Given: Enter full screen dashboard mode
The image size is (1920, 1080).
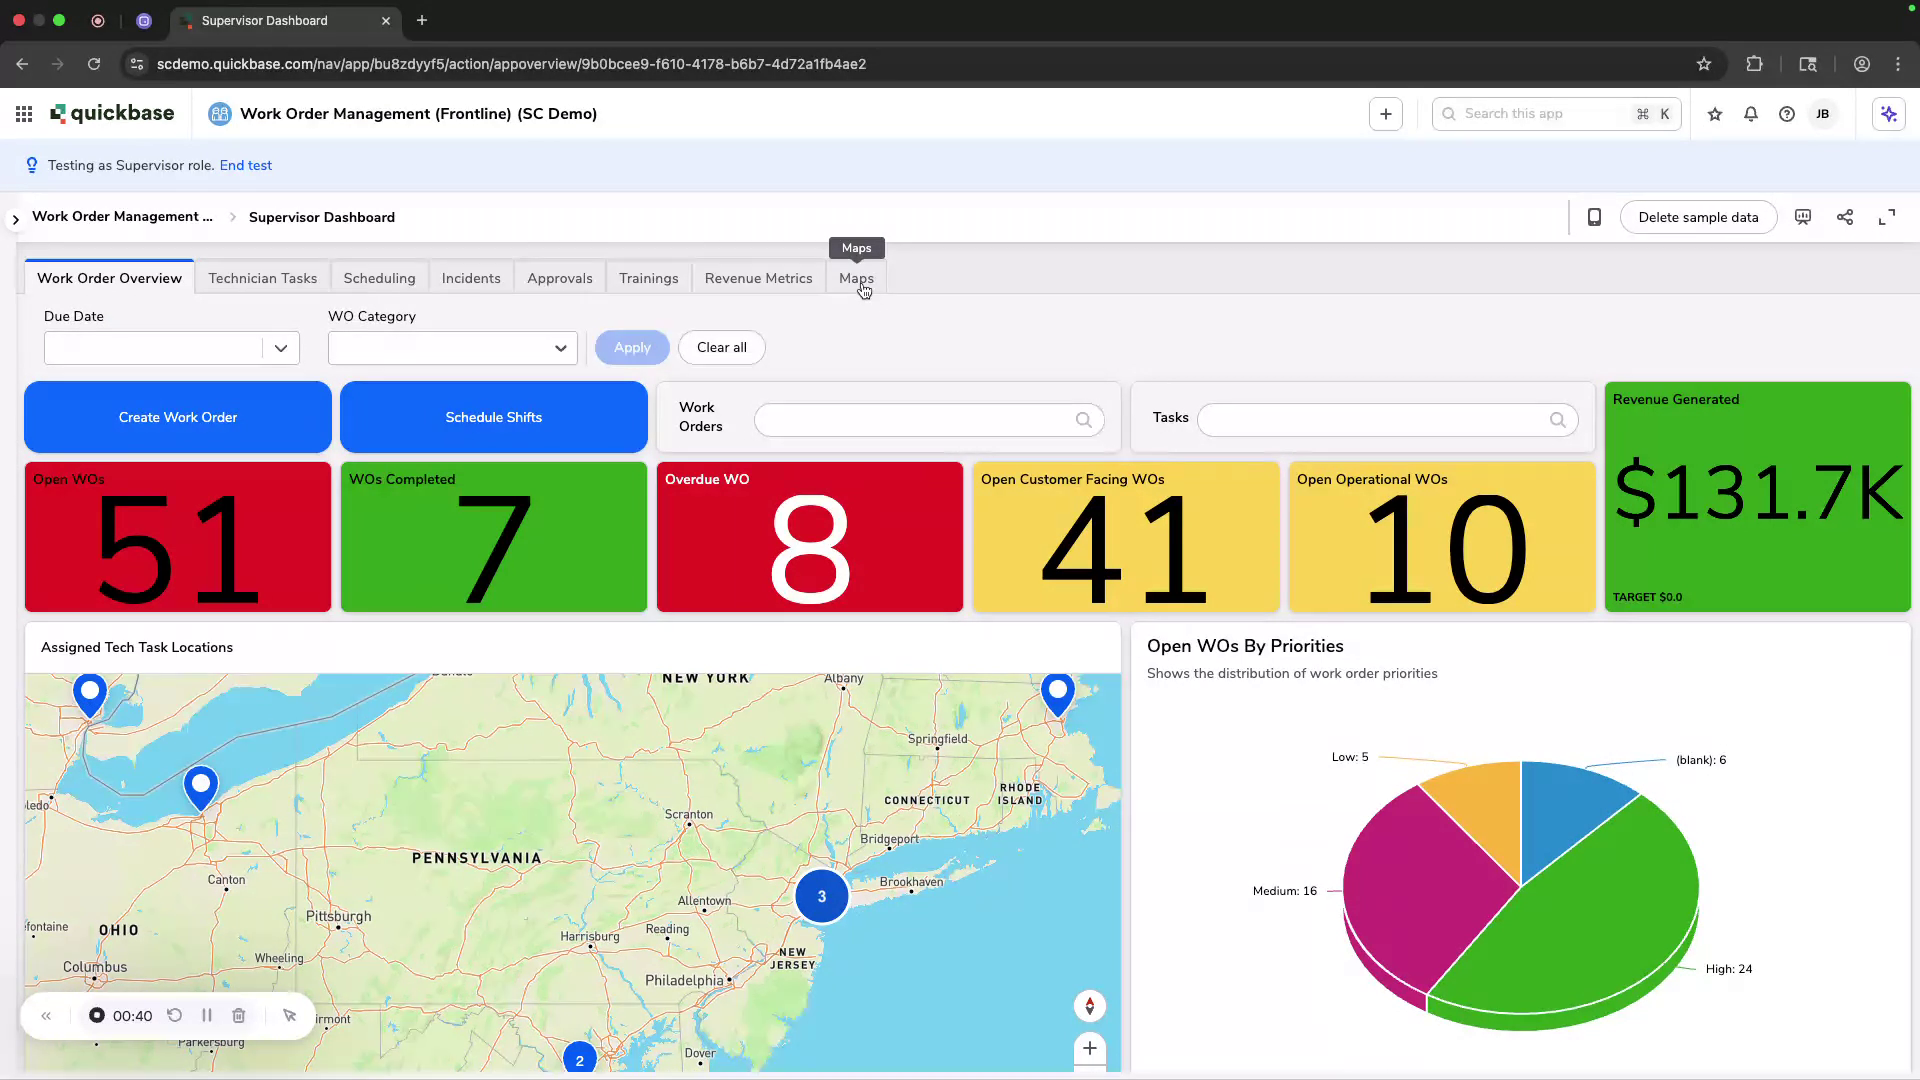Looking at the screenshot, I should pyautogui.click(x=1886, y=217).
